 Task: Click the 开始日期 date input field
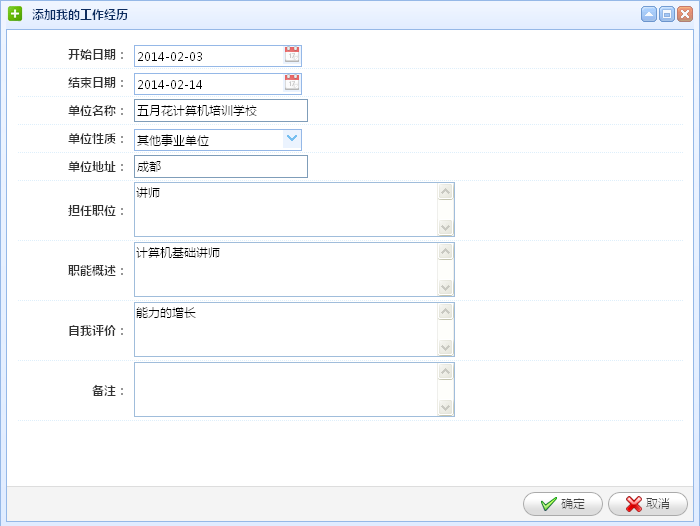pos(209,56)
